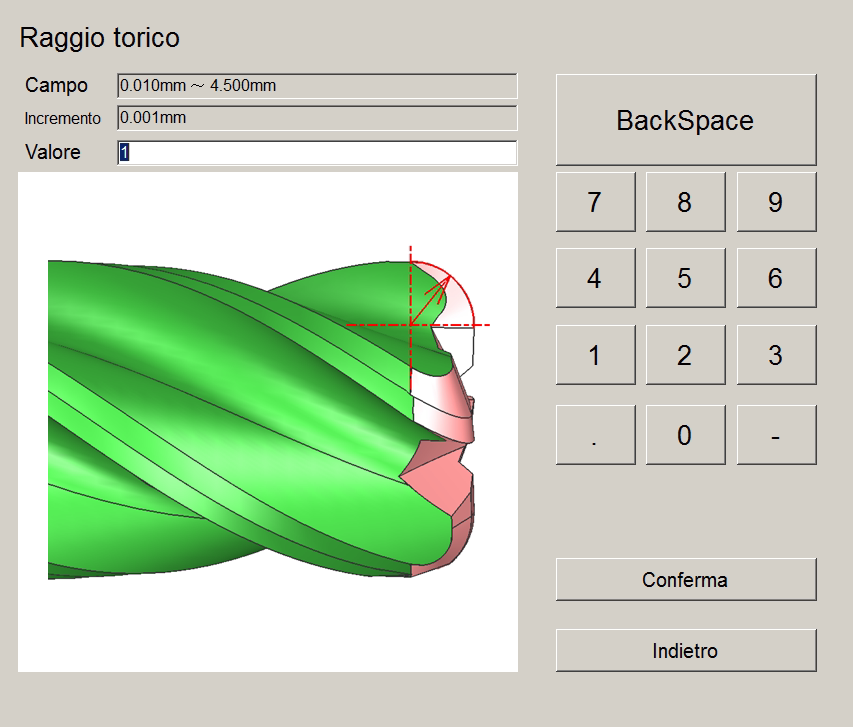Tap the decimal point key
The image size is (853, 727).
point(596,435)
